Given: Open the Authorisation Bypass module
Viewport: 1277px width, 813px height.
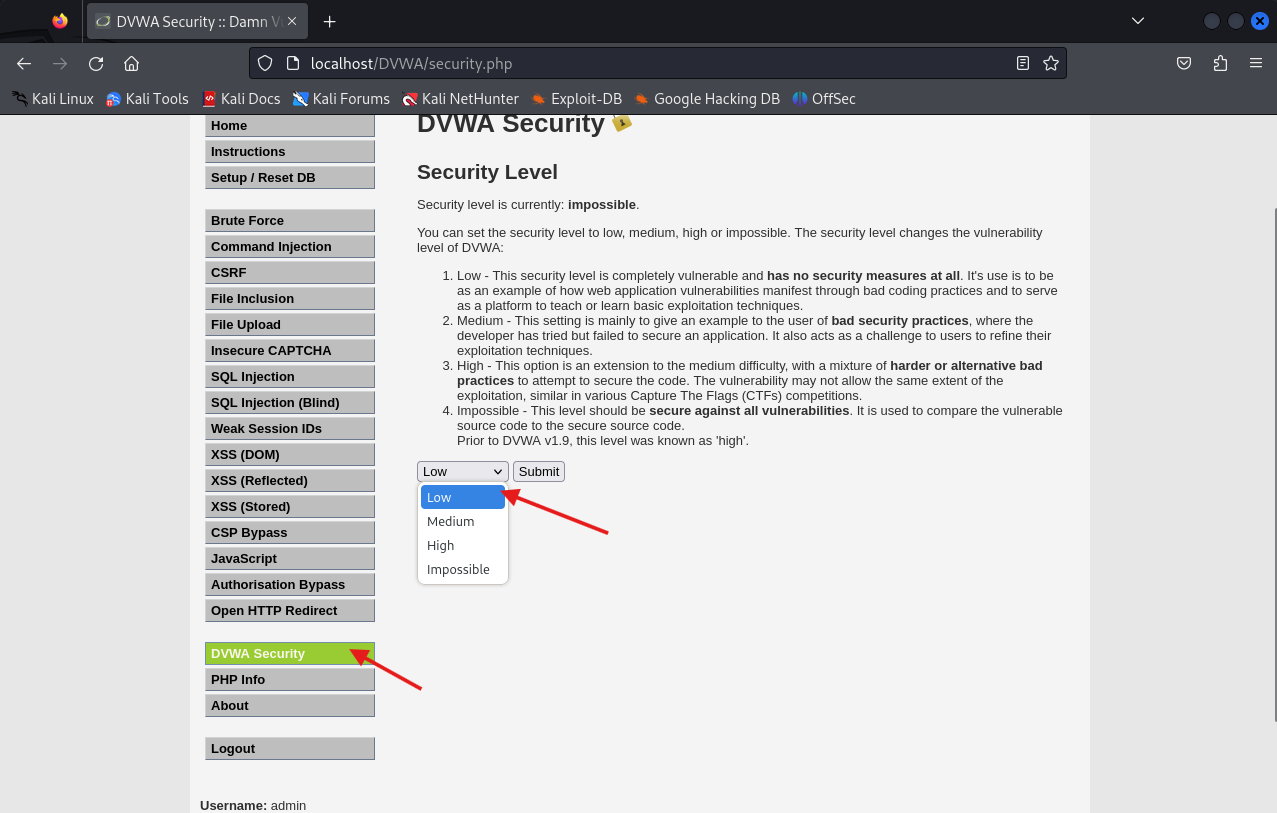Looking at the screenshot, I should click(290, 585).
